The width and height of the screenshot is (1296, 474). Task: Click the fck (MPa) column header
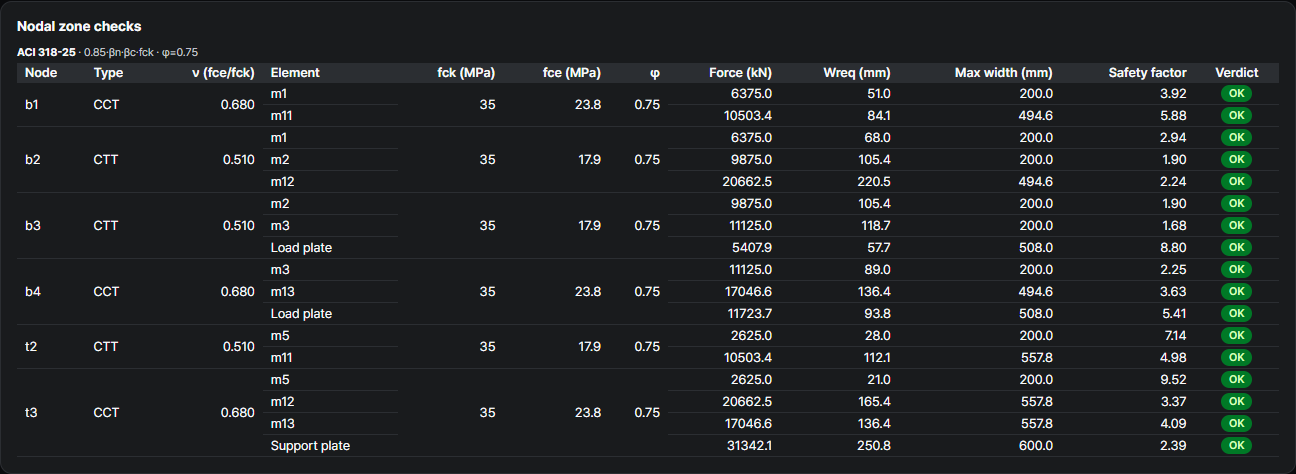point(466,72)
